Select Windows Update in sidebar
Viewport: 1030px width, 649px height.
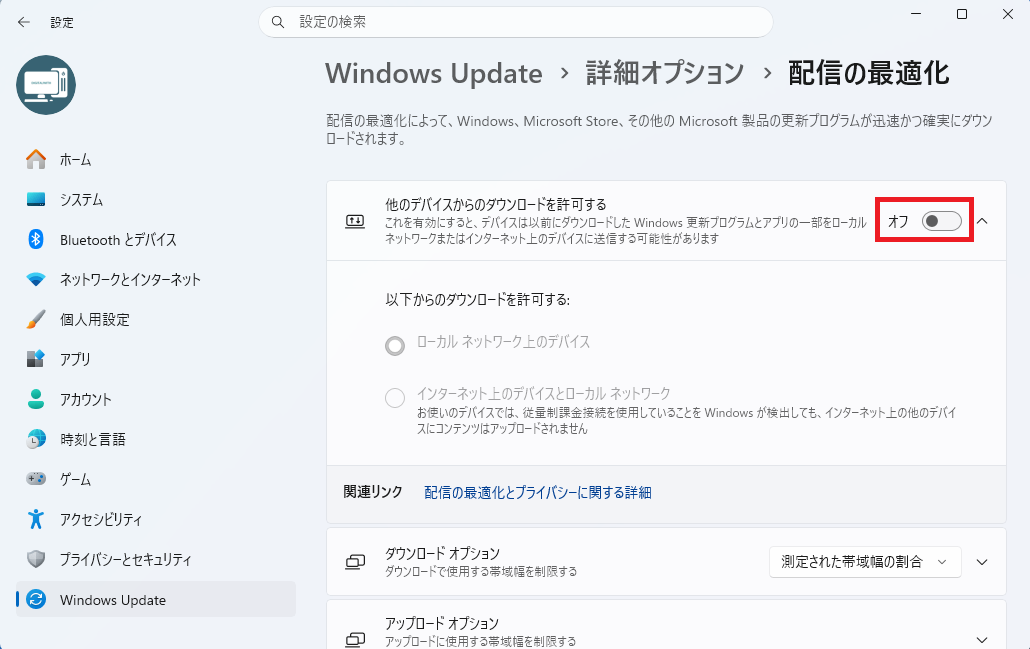pyautogui.click(x=156, y=599)
